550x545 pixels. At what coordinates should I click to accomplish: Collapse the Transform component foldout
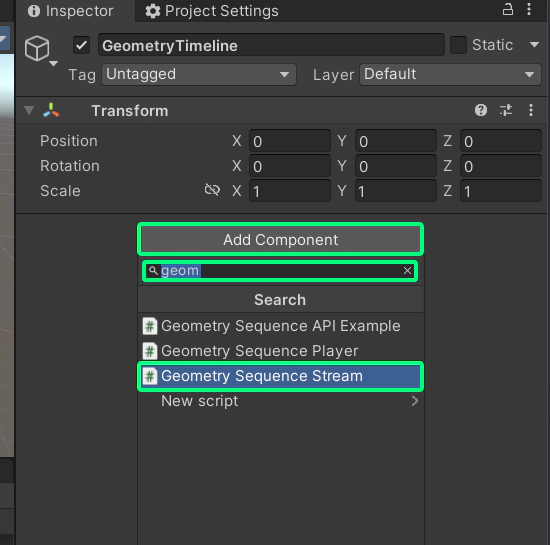[29, 110]
